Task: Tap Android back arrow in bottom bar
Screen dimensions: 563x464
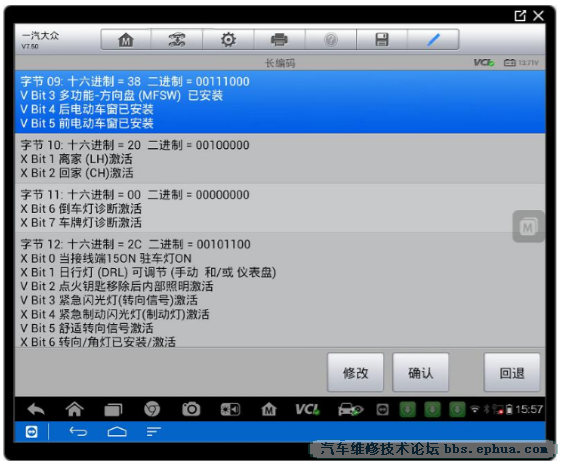Action: pyautogui.click(x=36, y=409)
